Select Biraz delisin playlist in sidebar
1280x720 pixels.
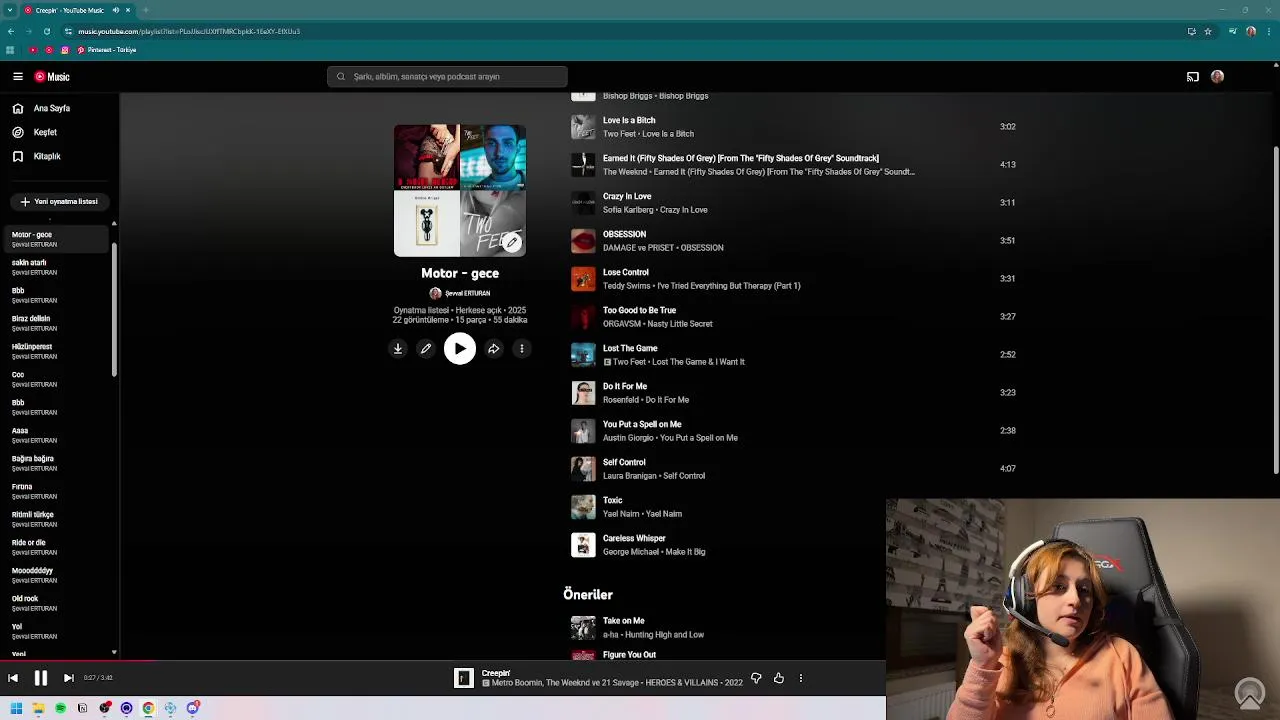[x=58, y=323]
